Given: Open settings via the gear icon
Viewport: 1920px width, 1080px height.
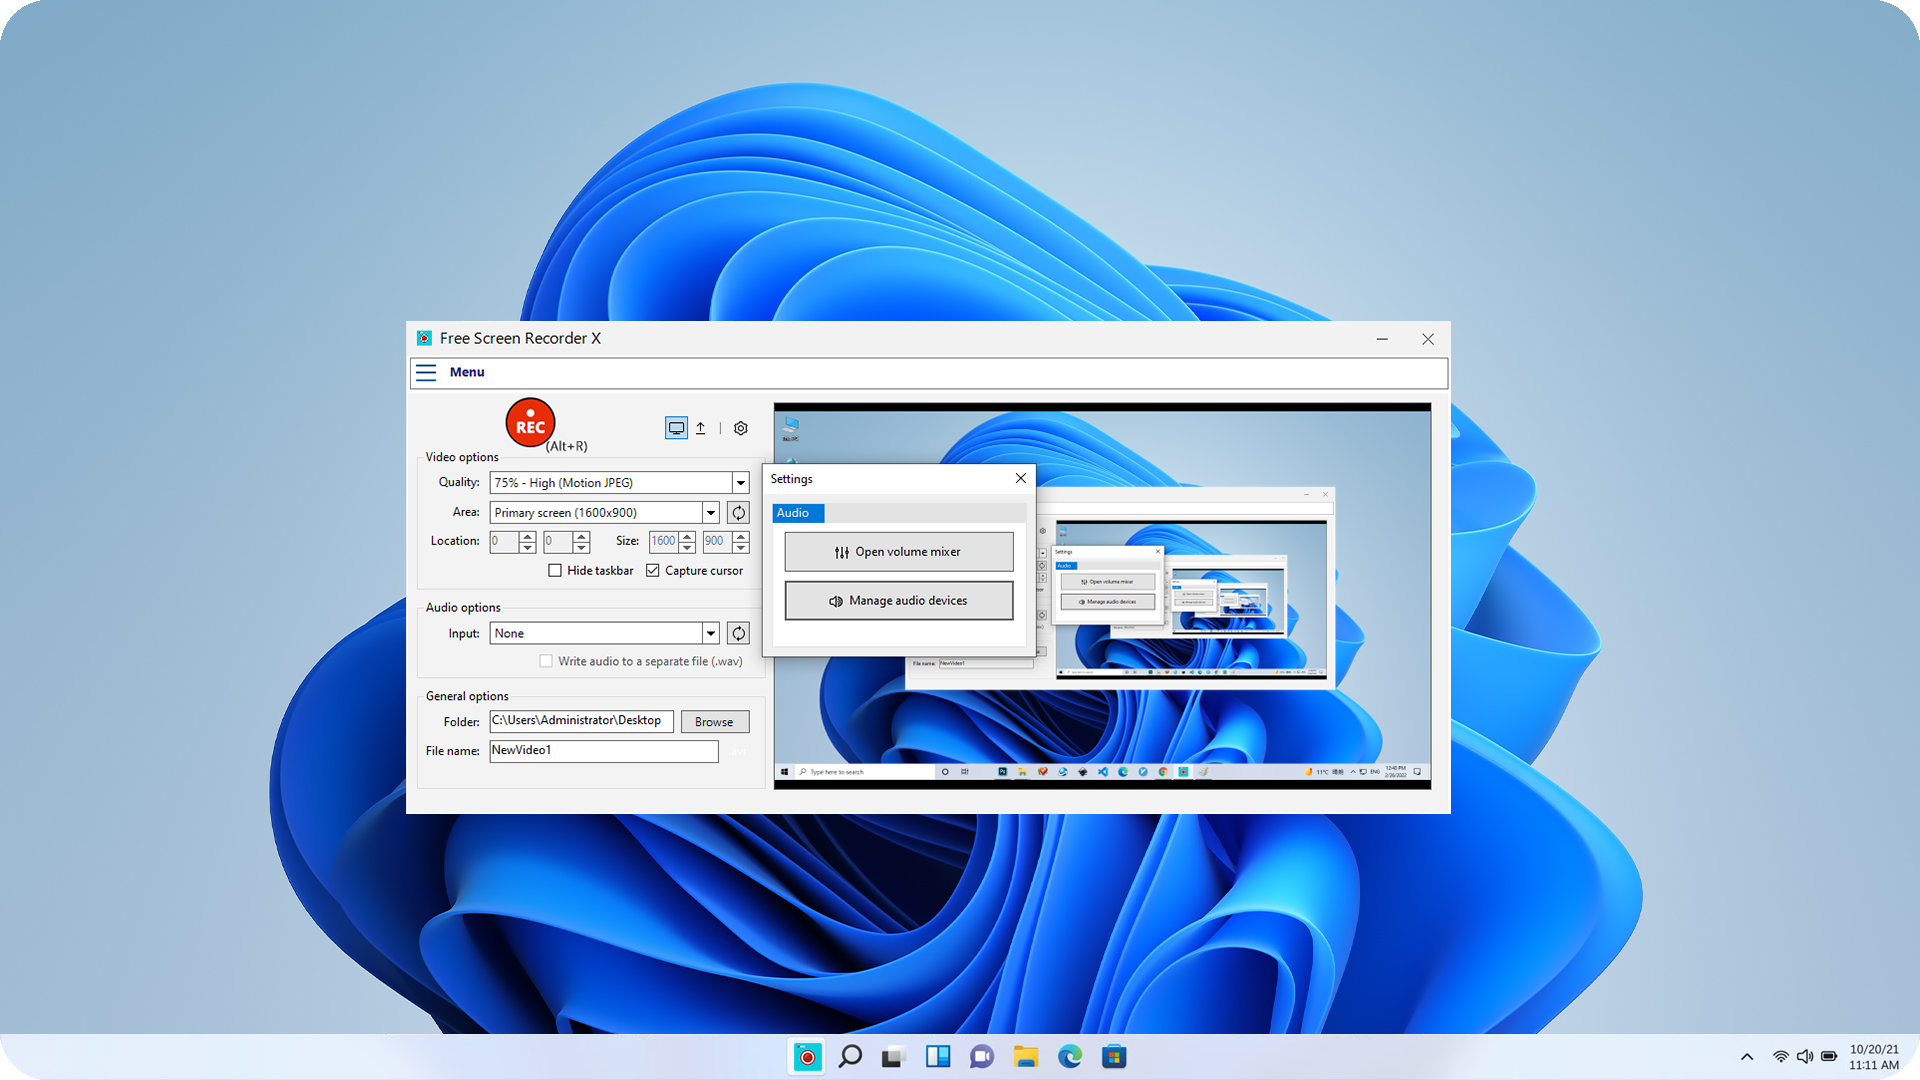Looking at the screenshot, I should (x=740, y=427).
